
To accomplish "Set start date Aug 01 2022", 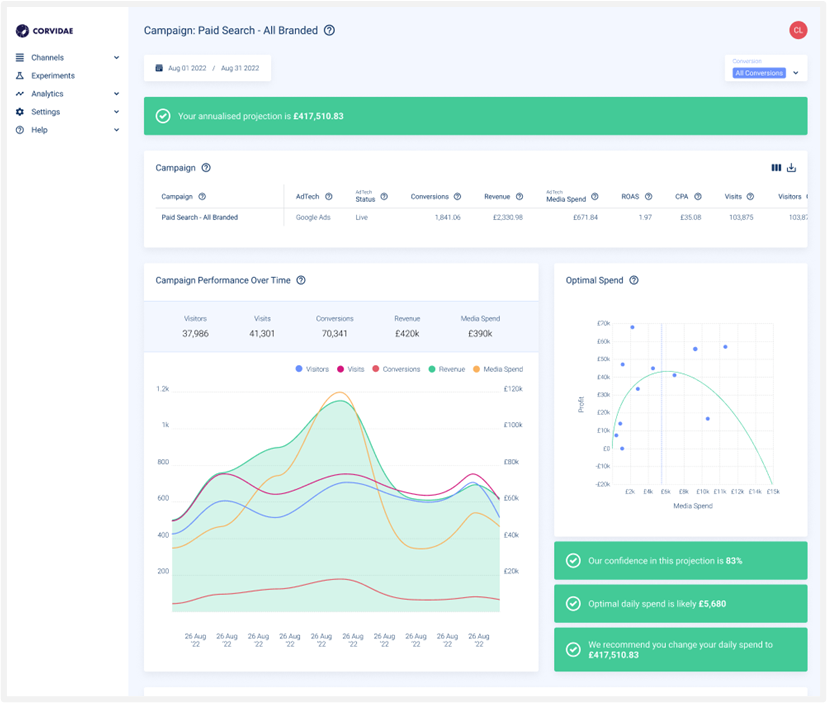I will 187,68.
